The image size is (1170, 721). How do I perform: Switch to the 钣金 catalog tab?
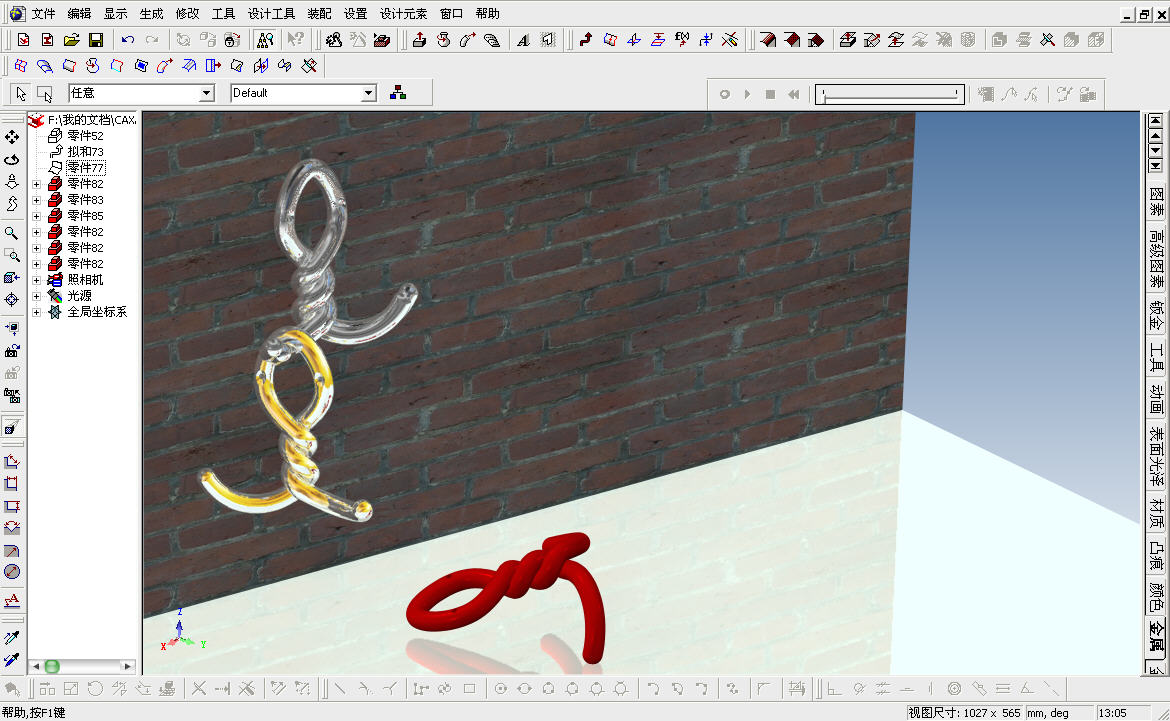tap(1156, 316)
